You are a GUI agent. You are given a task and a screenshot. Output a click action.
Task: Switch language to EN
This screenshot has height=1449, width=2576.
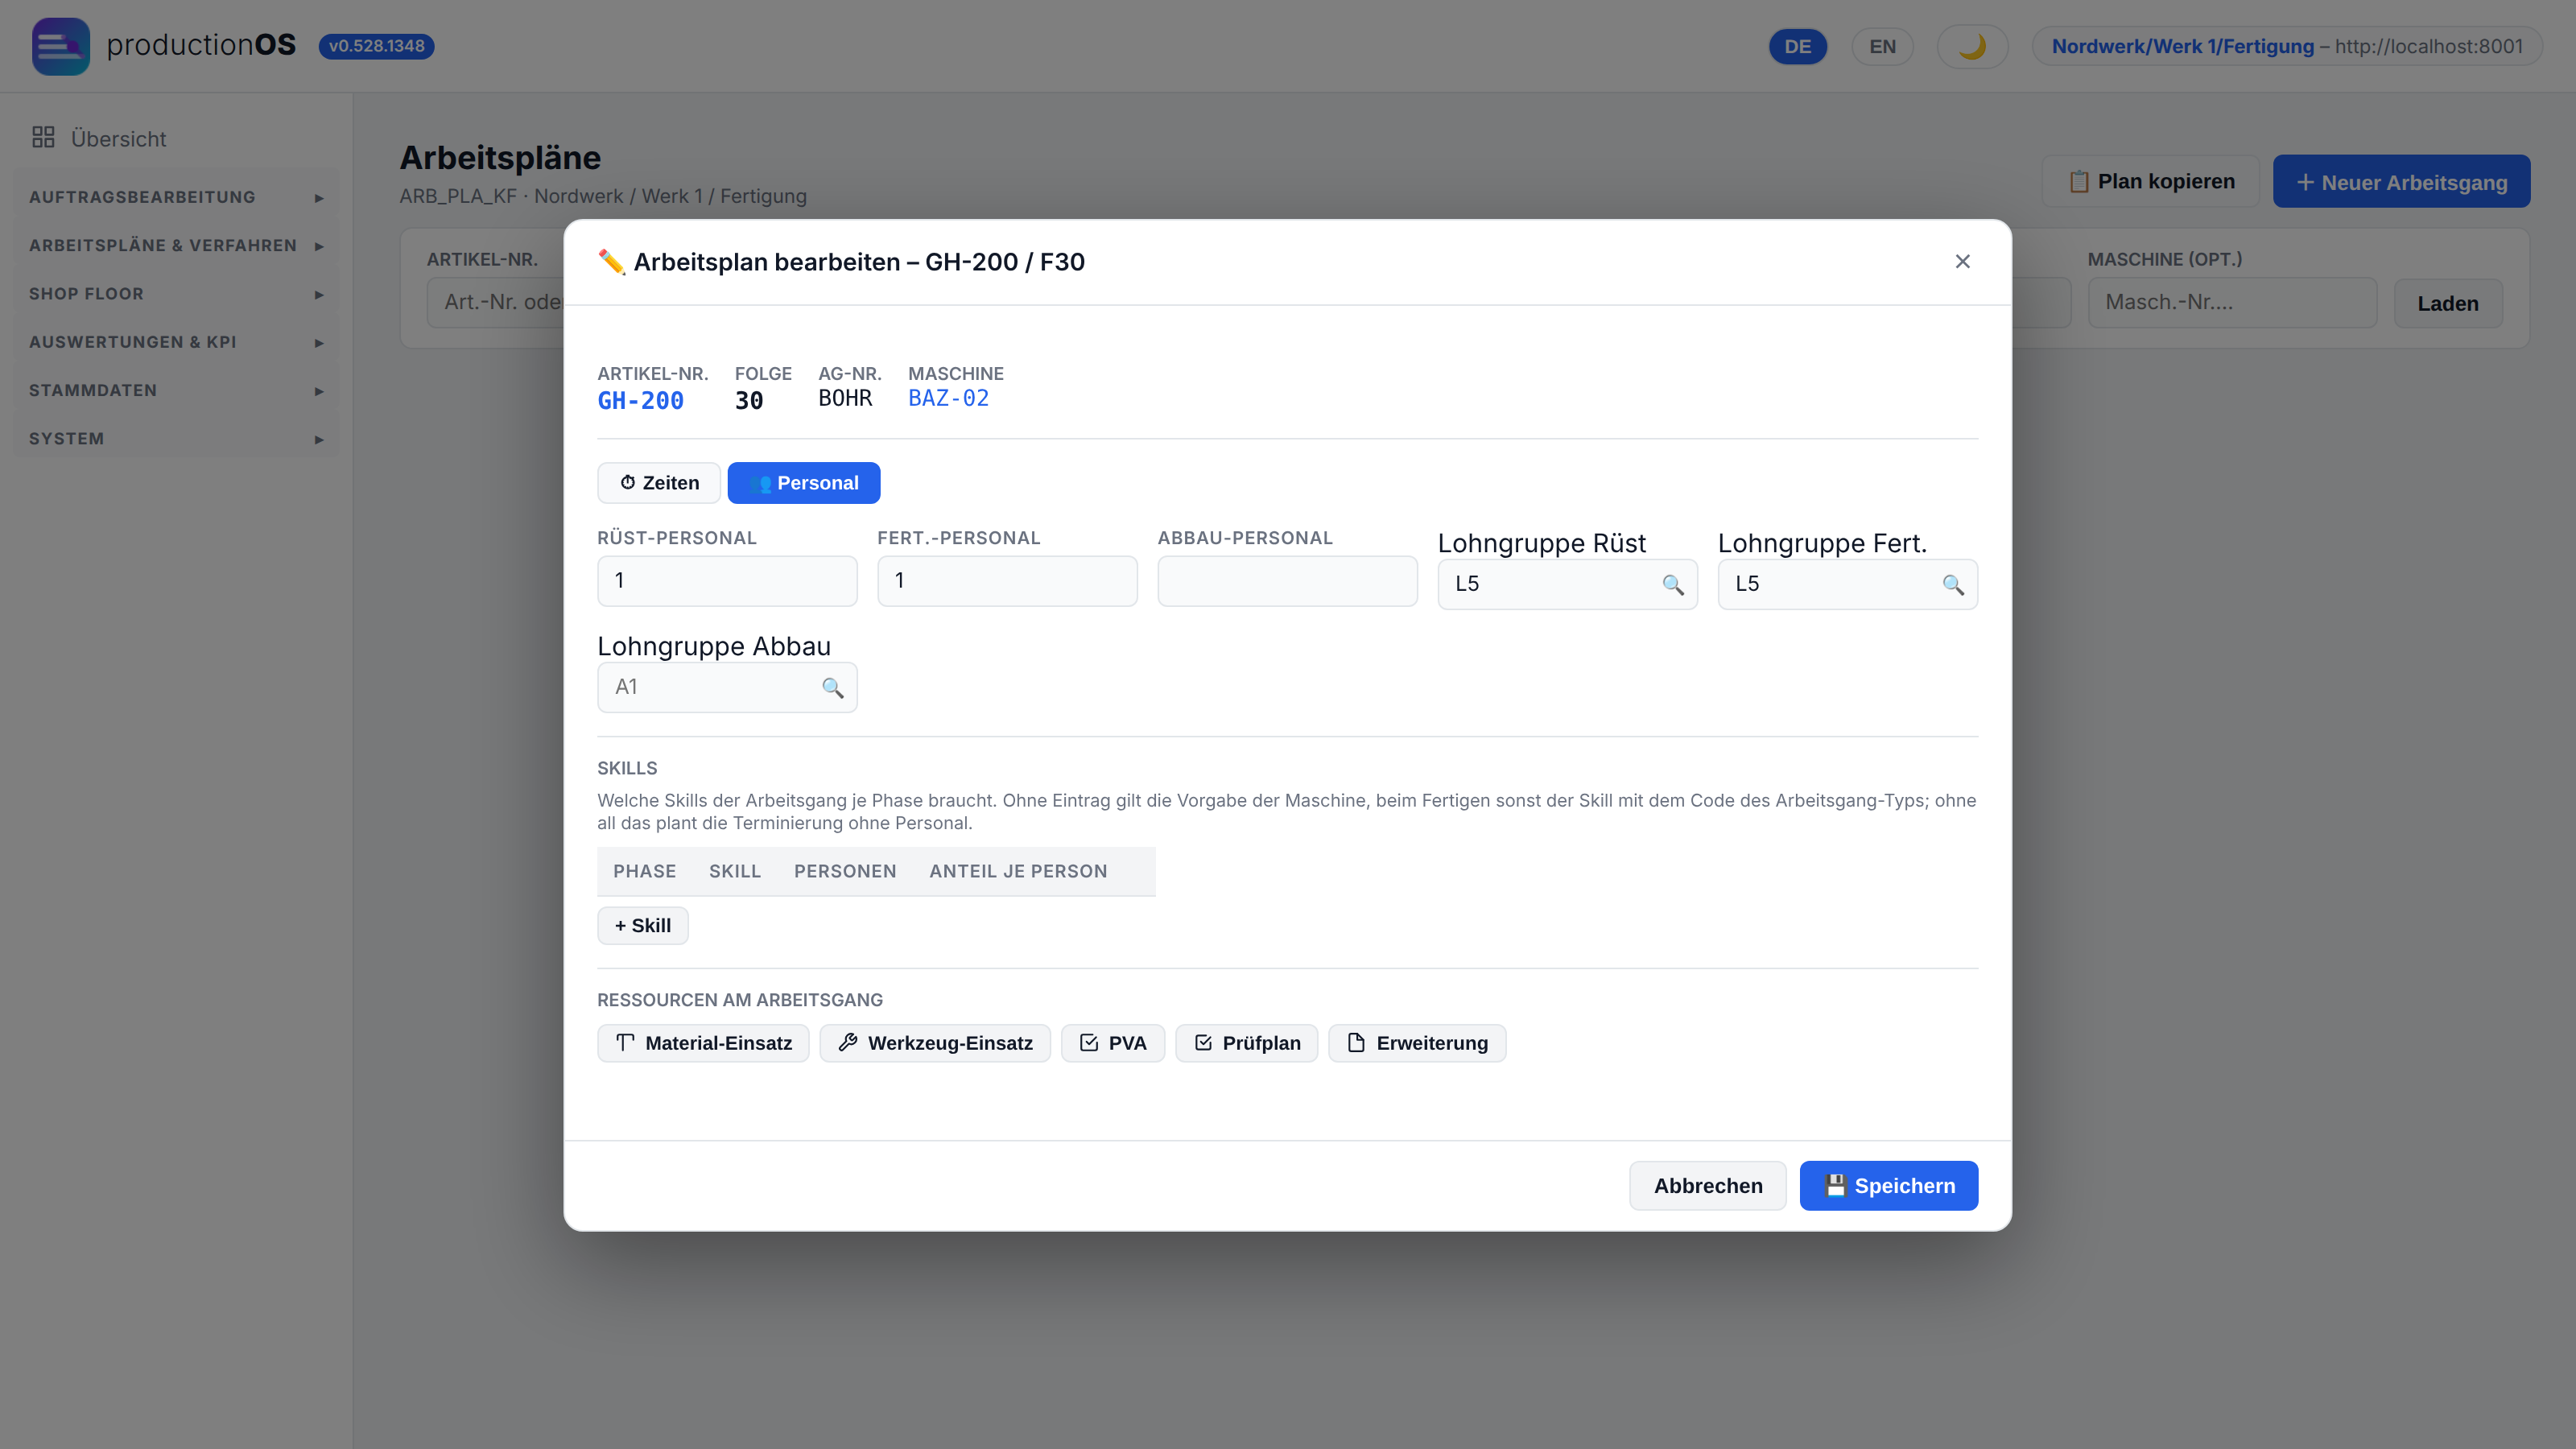[1882, 46]
